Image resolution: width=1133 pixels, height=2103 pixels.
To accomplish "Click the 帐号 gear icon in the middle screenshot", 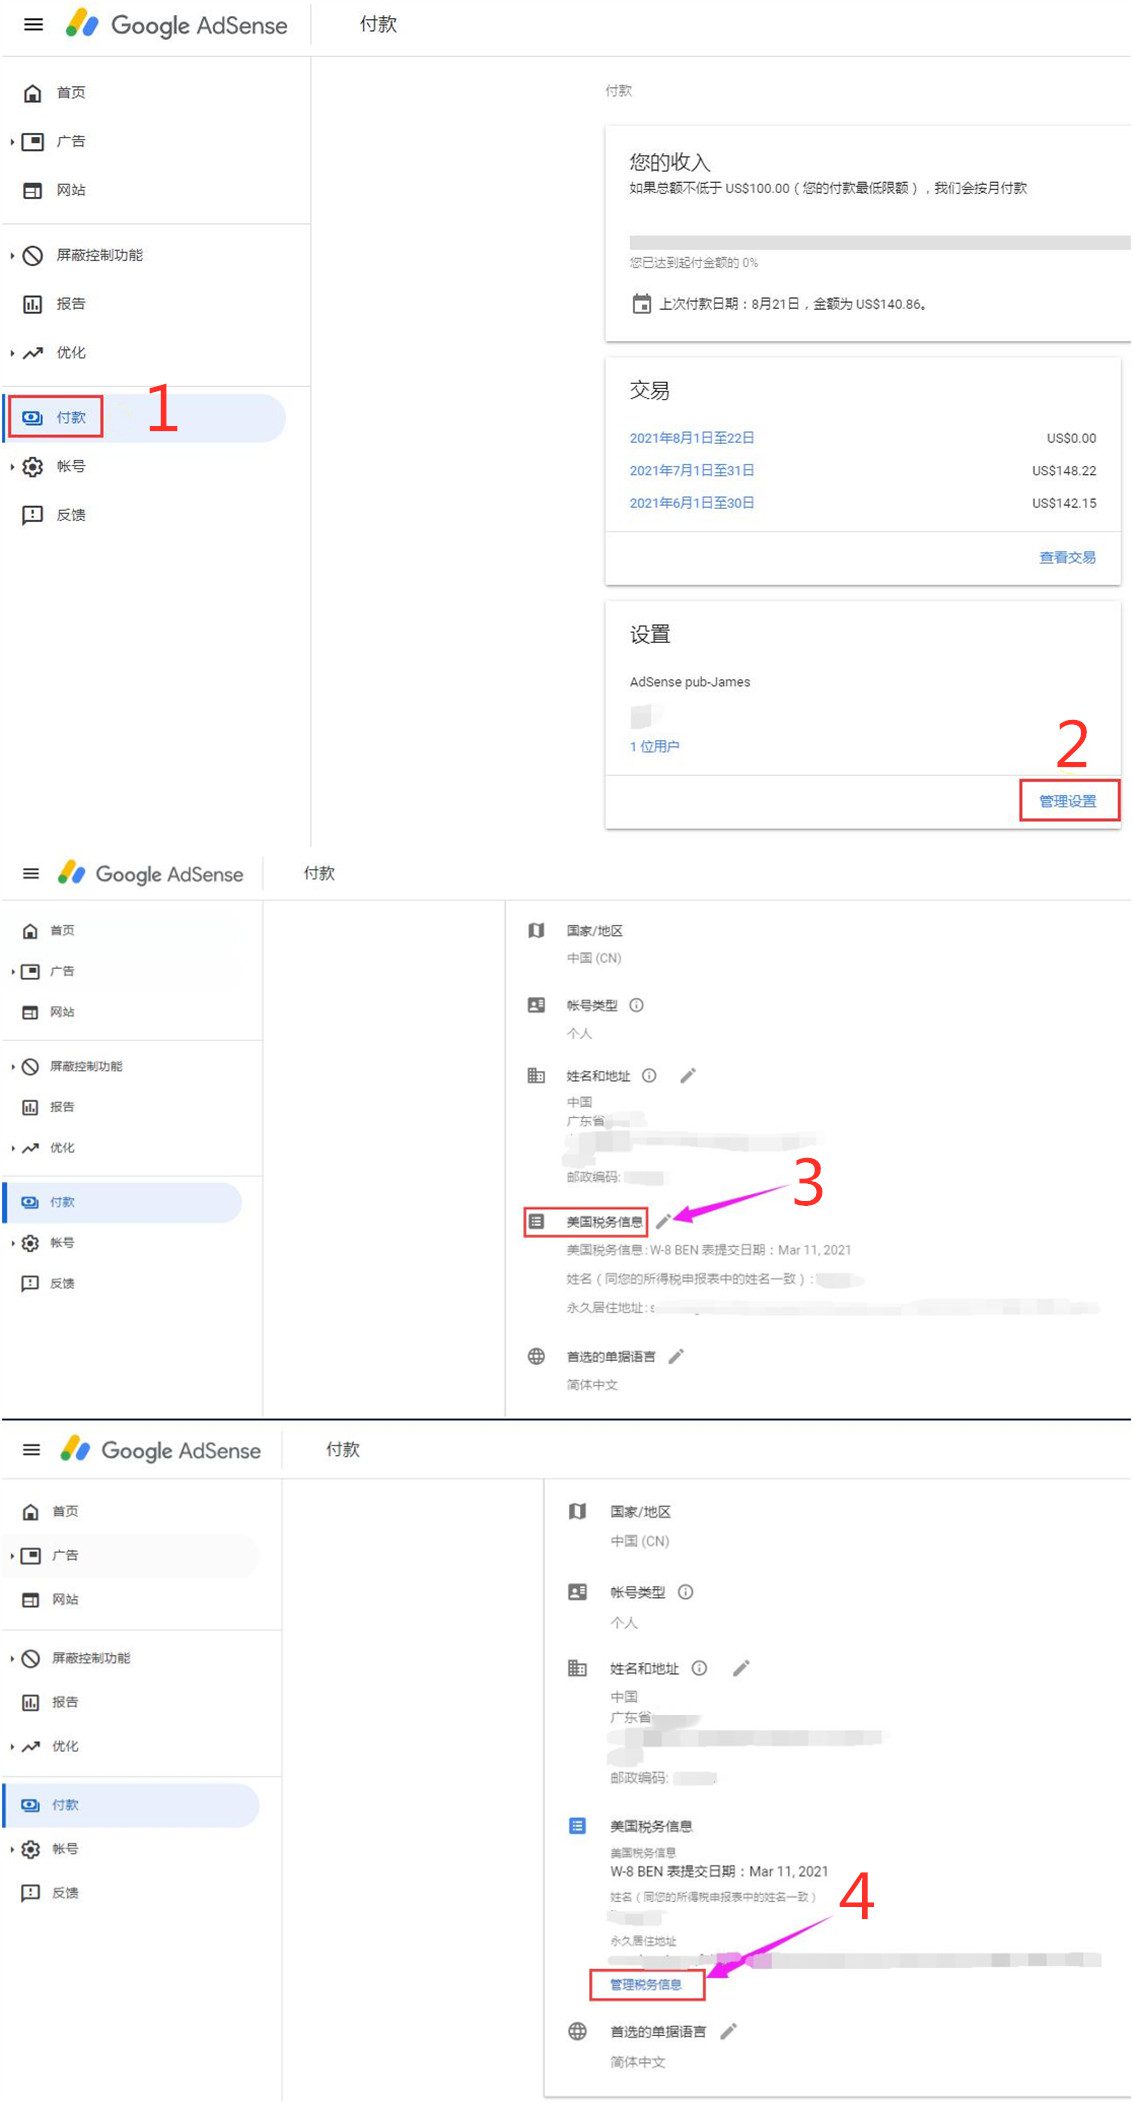I will (x=31, y=1244).
